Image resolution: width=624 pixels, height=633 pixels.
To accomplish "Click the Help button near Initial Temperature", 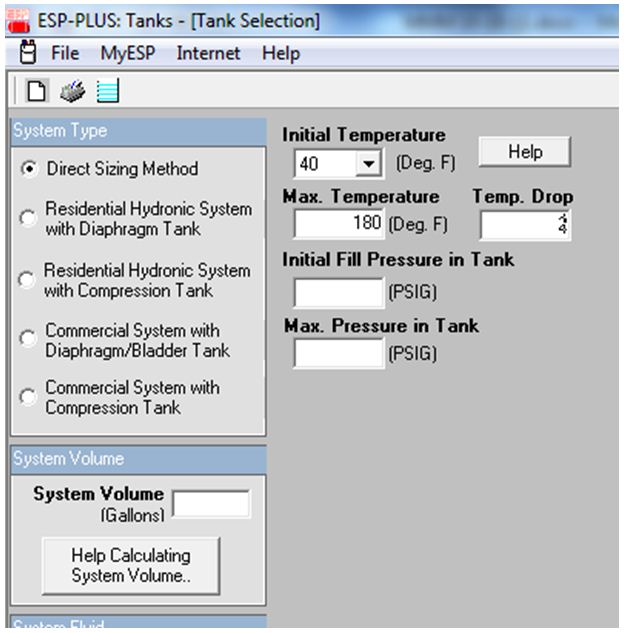I will click(x=525, y=152).
